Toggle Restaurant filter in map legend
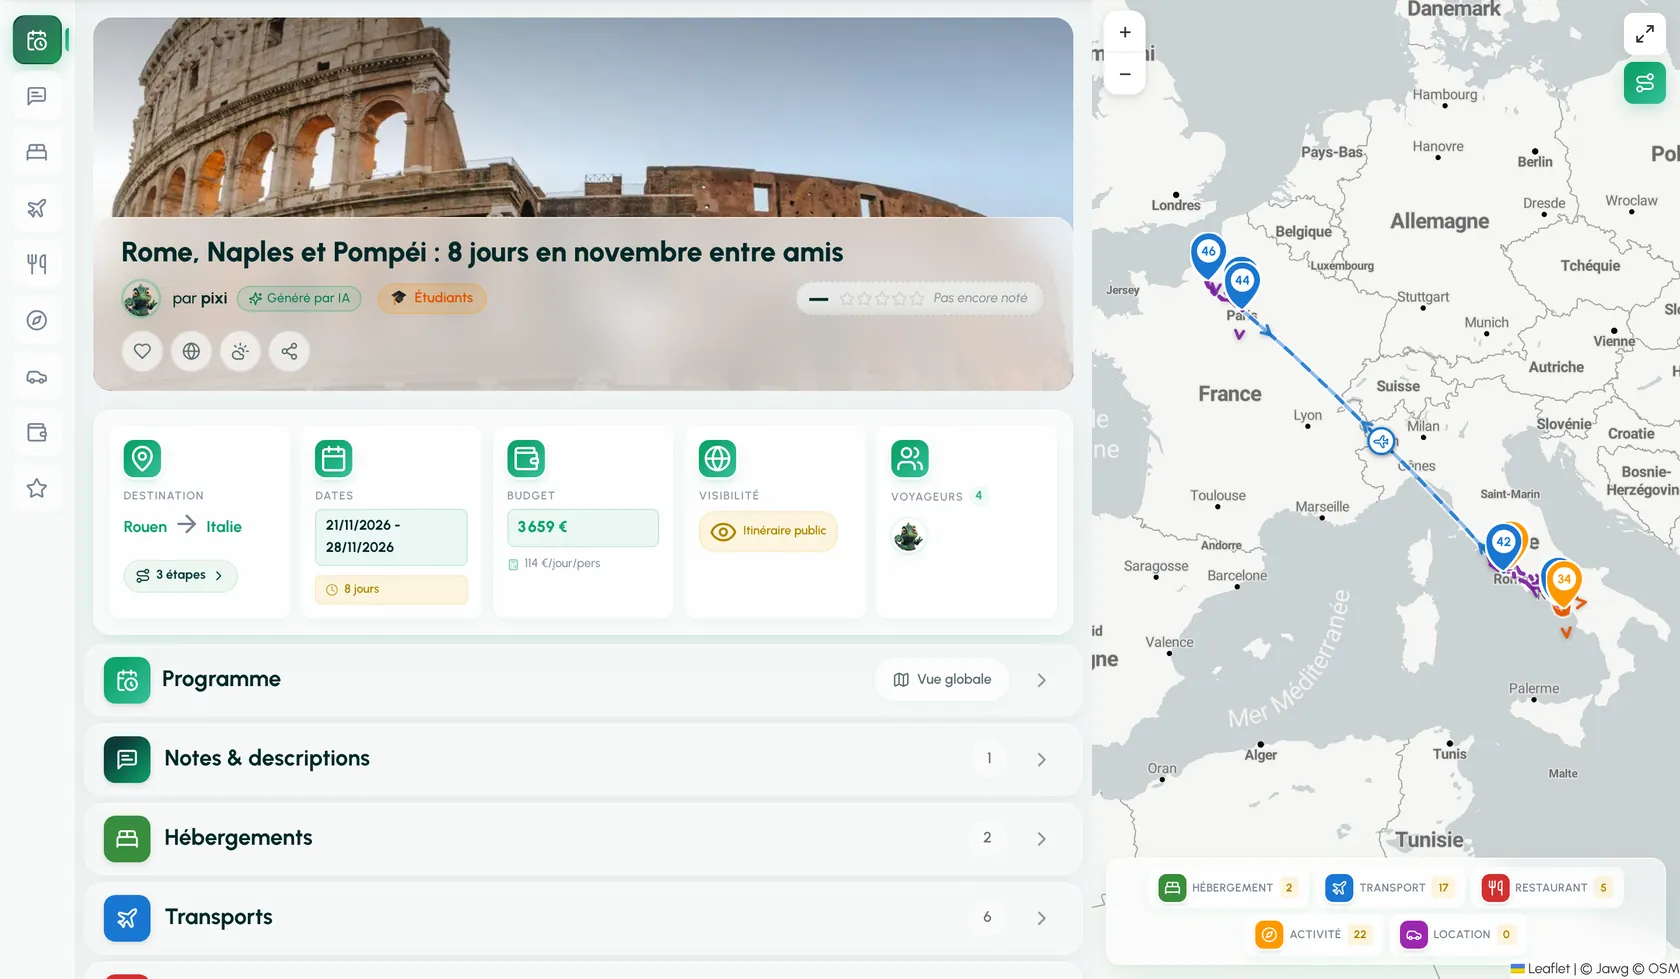Image resolution: width=1680 pixels, height=979 pixels. tap(1547, 887)
